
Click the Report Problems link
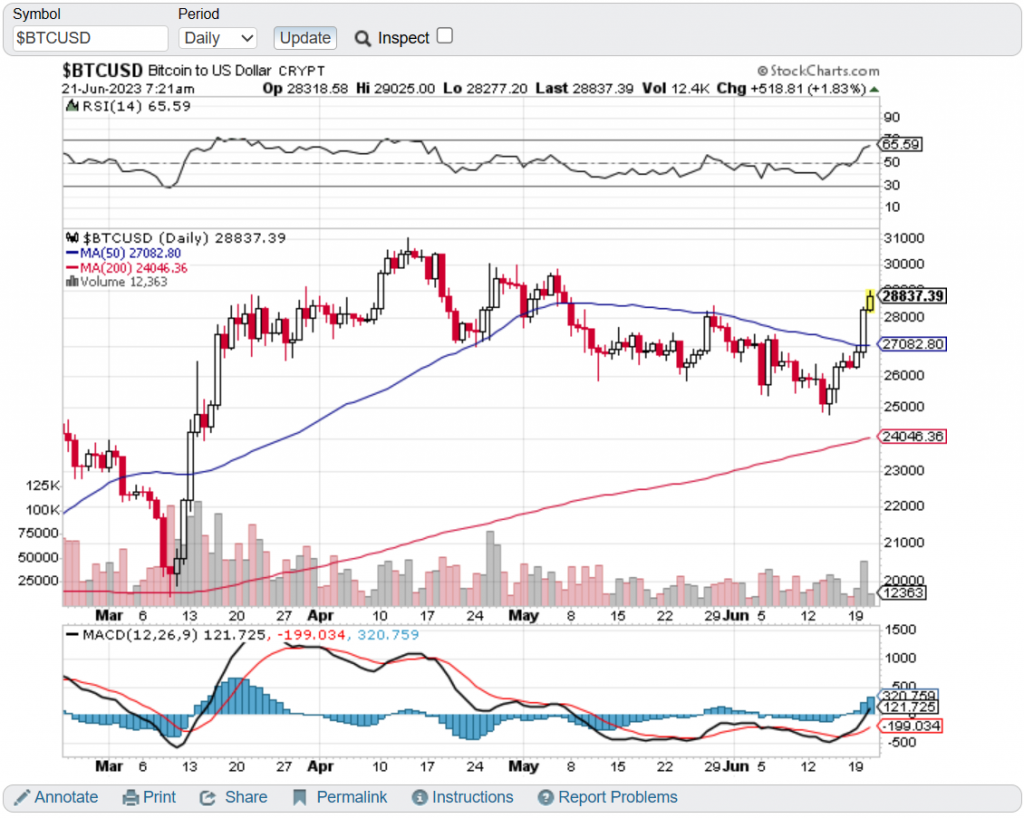[x=617, y=797]
